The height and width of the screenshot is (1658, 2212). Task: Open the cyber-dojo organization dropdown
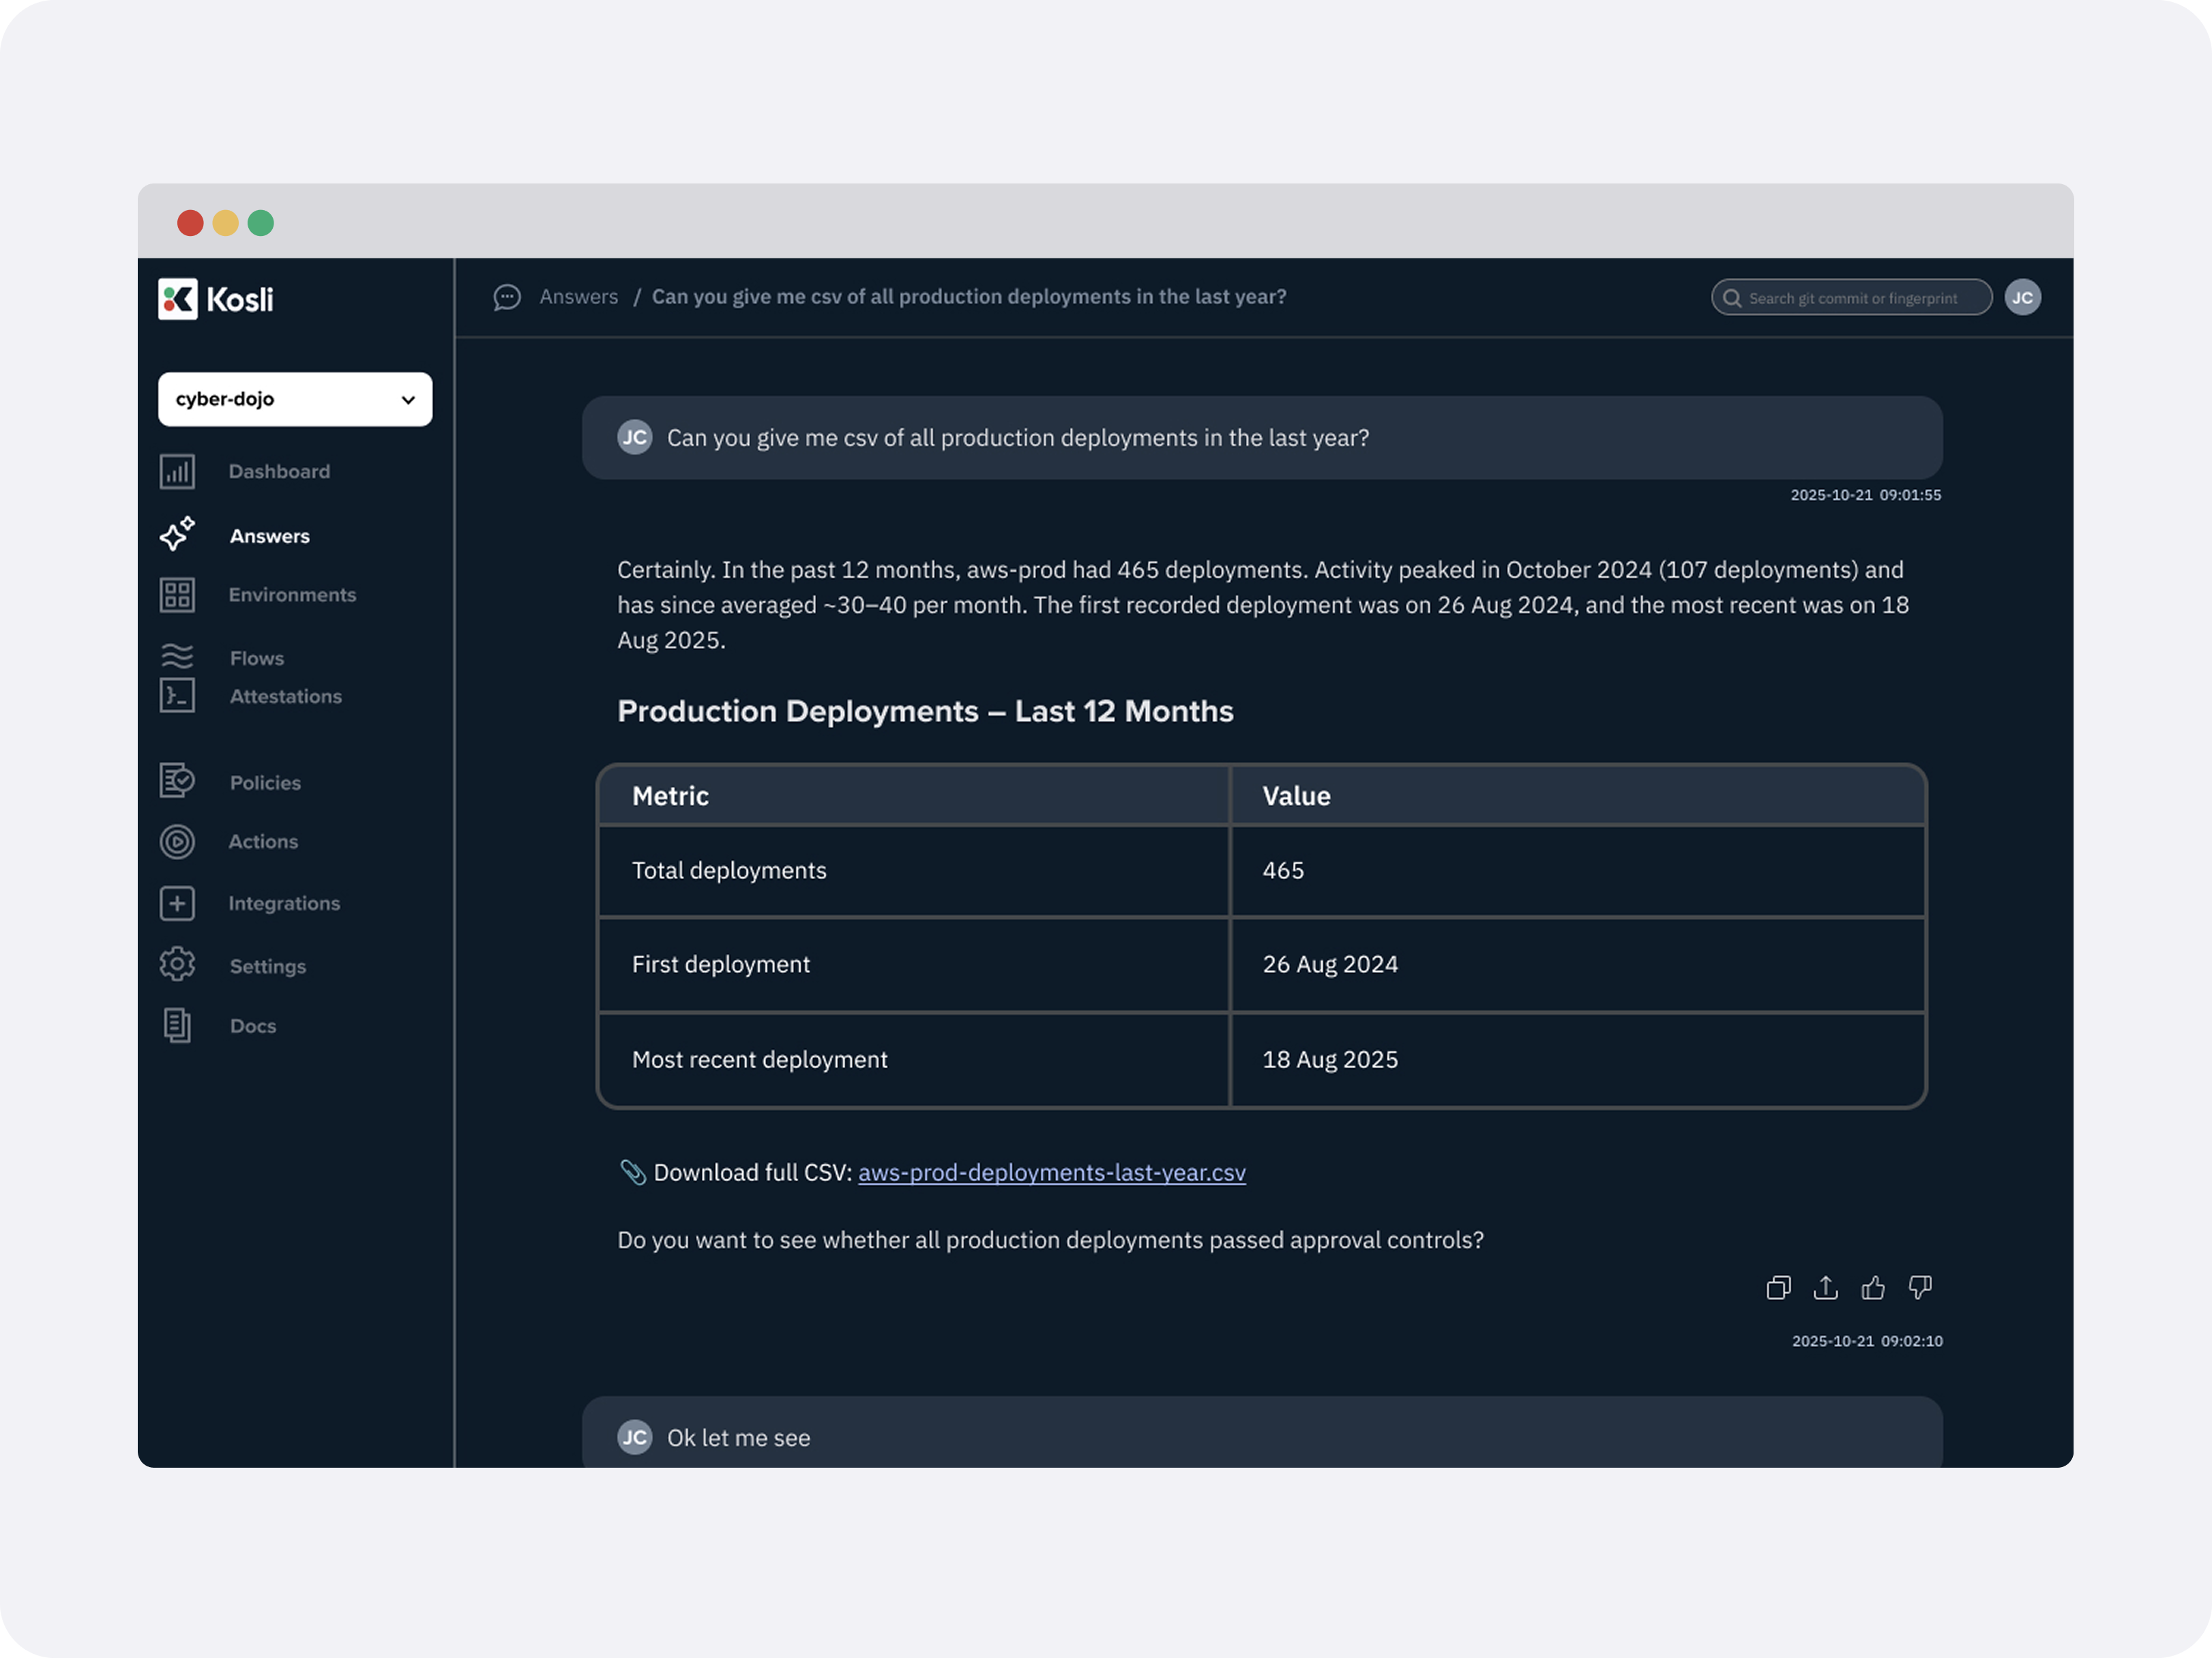295,400
